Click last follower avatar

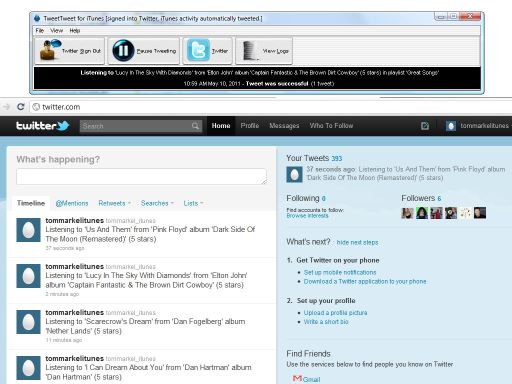pos(480,213)
